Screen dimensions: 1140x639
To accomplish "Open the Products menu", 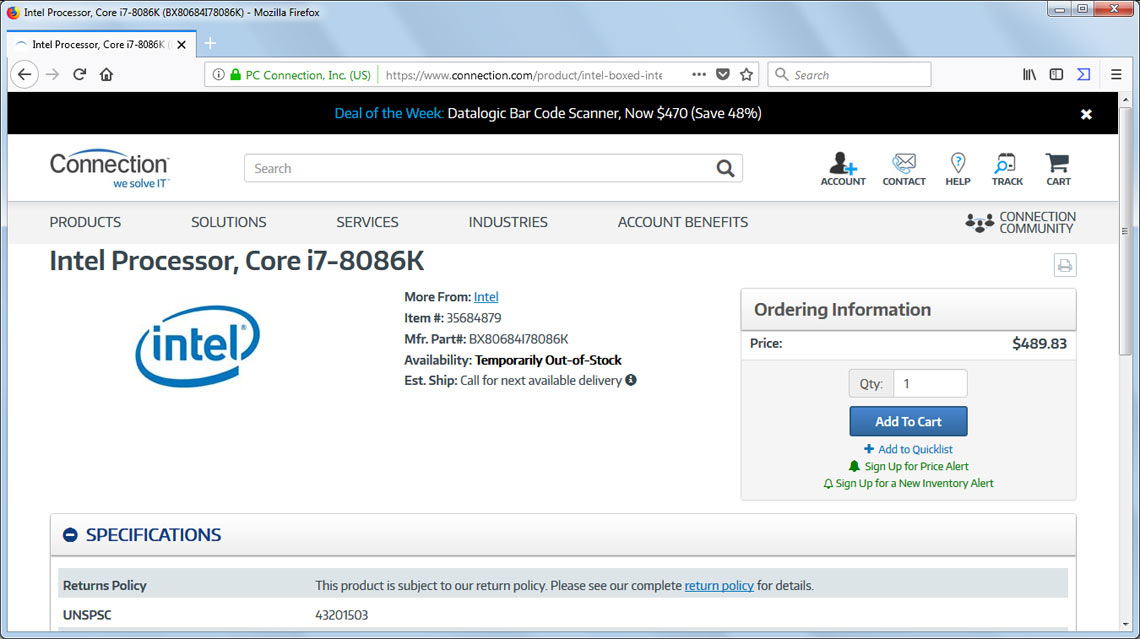I will point(85,222).
